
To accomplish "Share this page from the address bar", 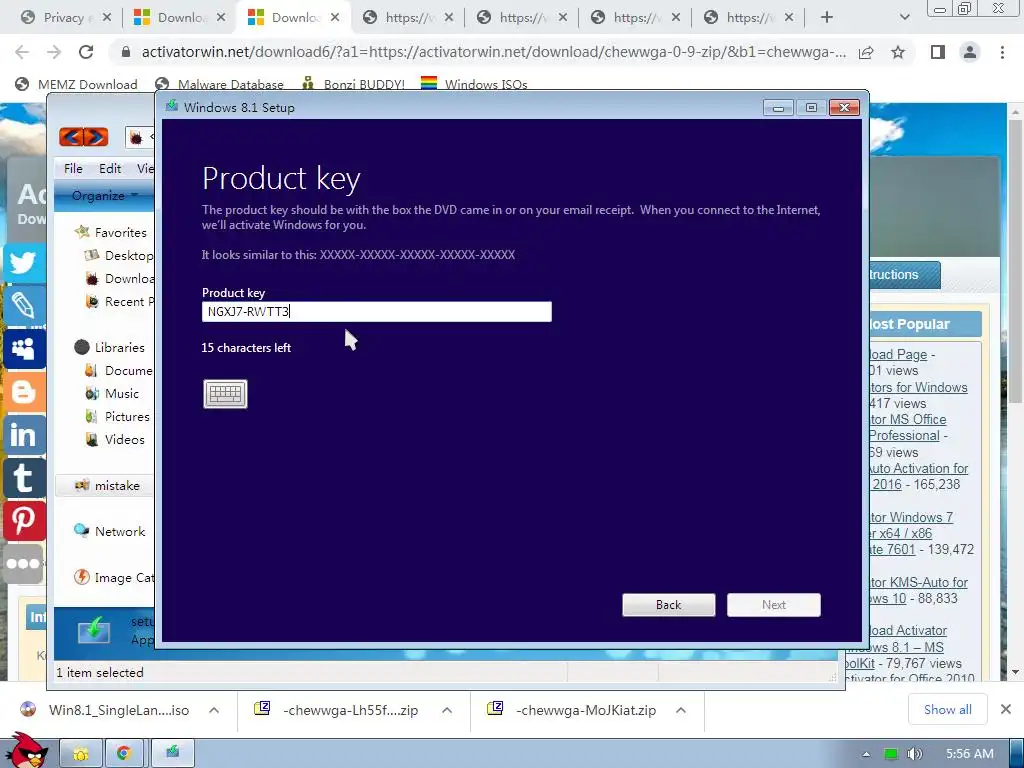I will pyautogui.click(x=866, y=52).
